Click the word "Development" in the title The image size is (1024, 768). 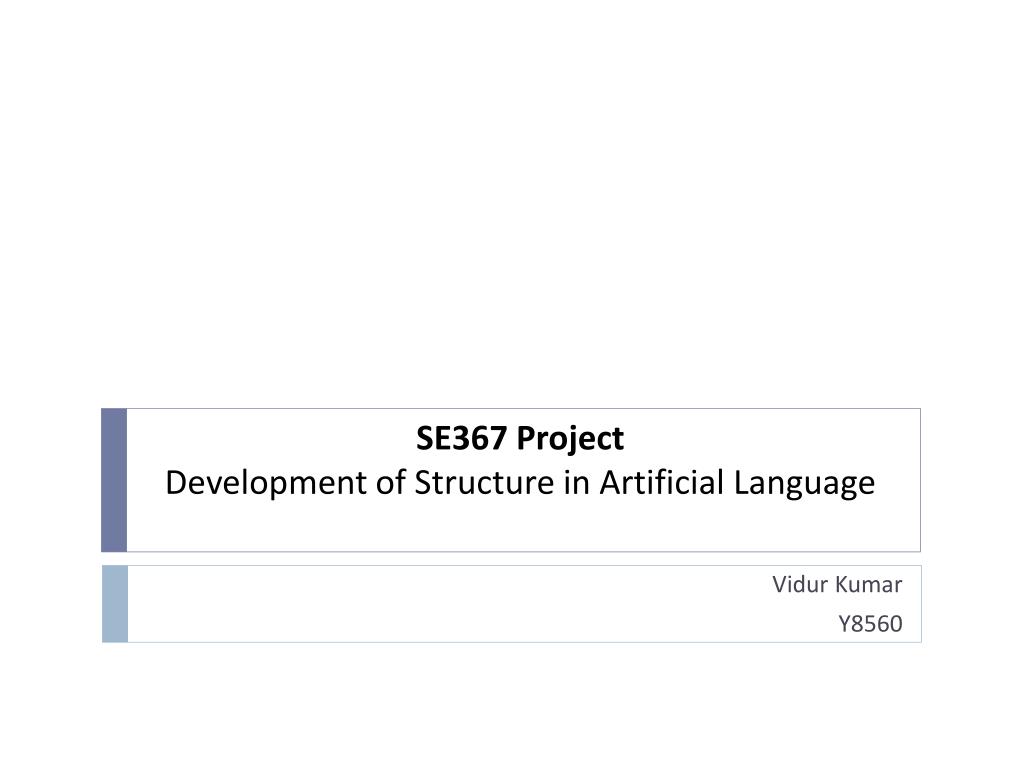266,485
